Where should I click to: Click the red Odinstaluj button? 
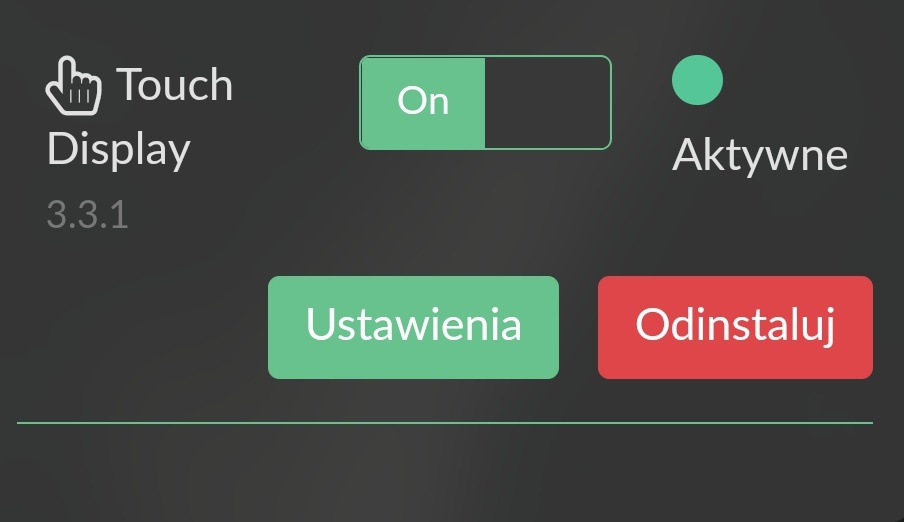[x=735, y=327]
